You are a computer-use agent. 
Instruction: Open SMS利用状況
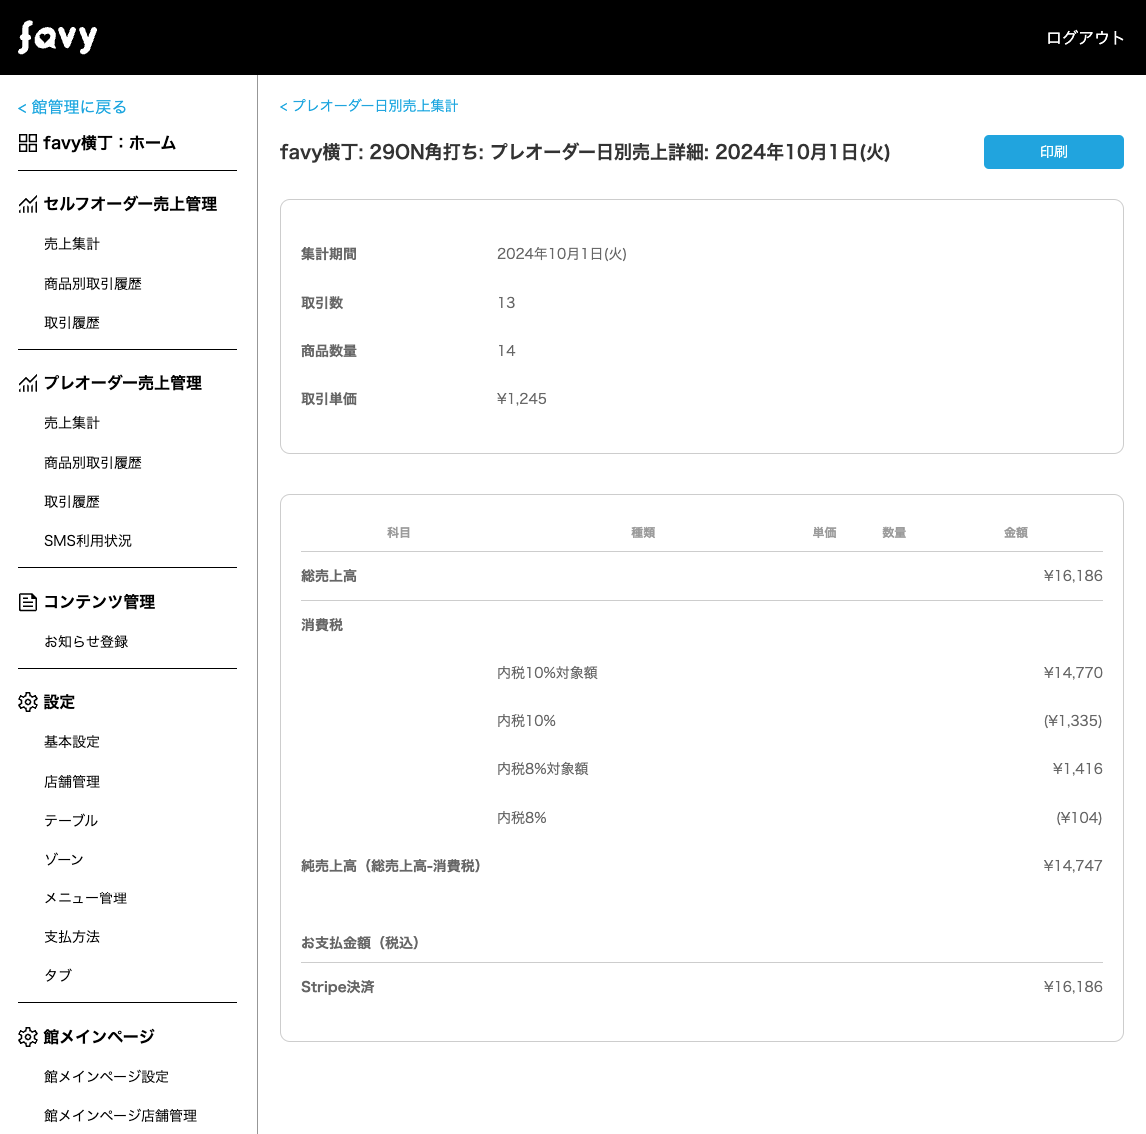click(88, 541)
